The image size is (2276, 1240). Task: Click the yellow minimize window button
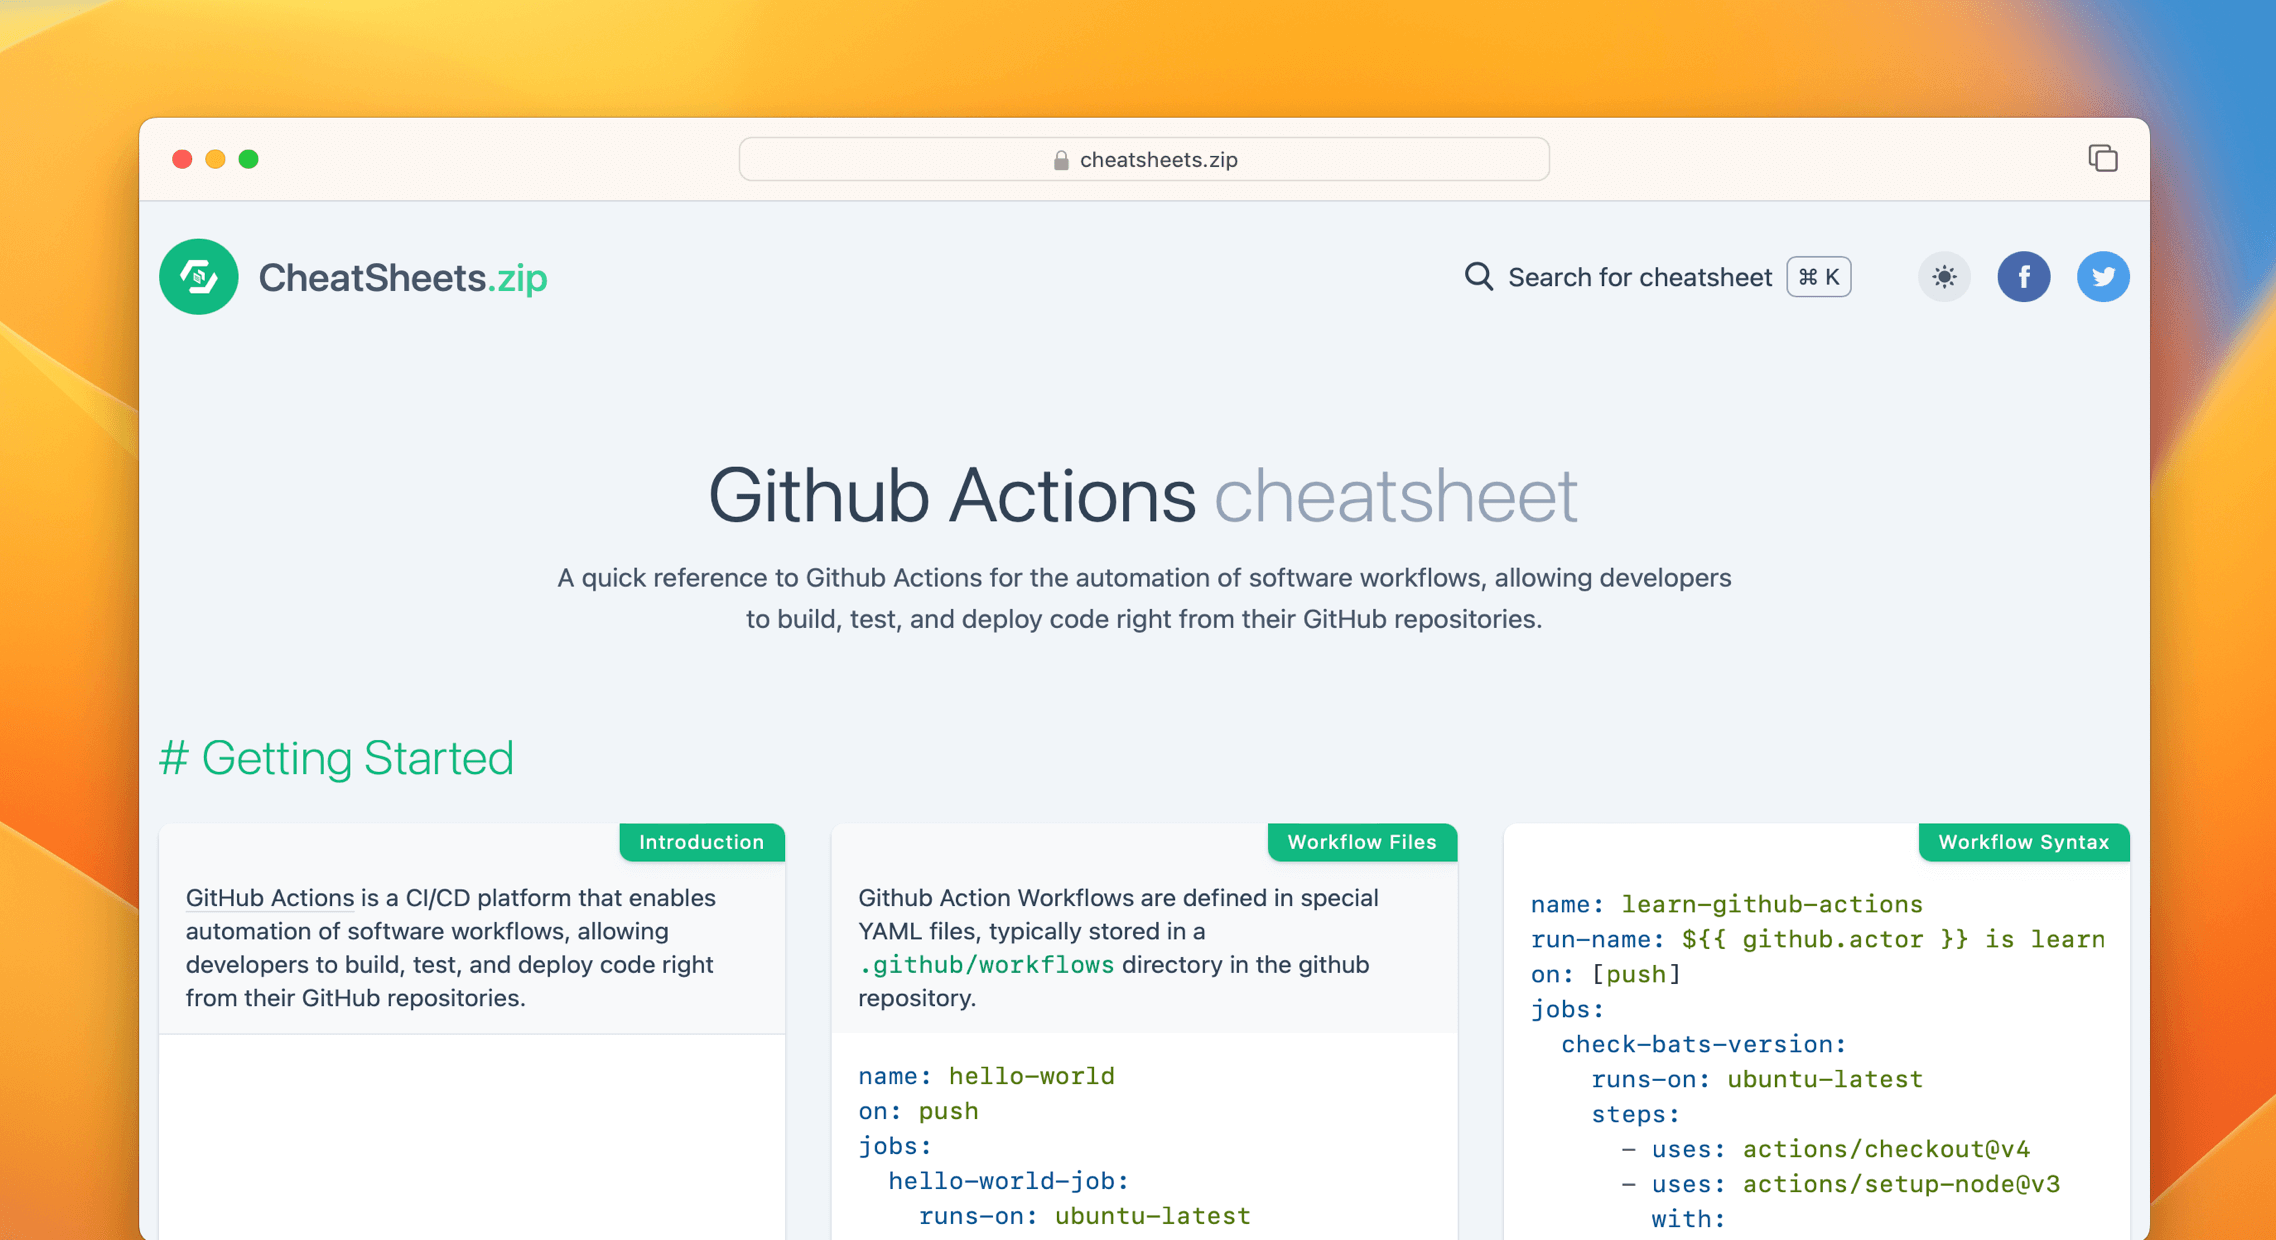click(x=215, y=159)
